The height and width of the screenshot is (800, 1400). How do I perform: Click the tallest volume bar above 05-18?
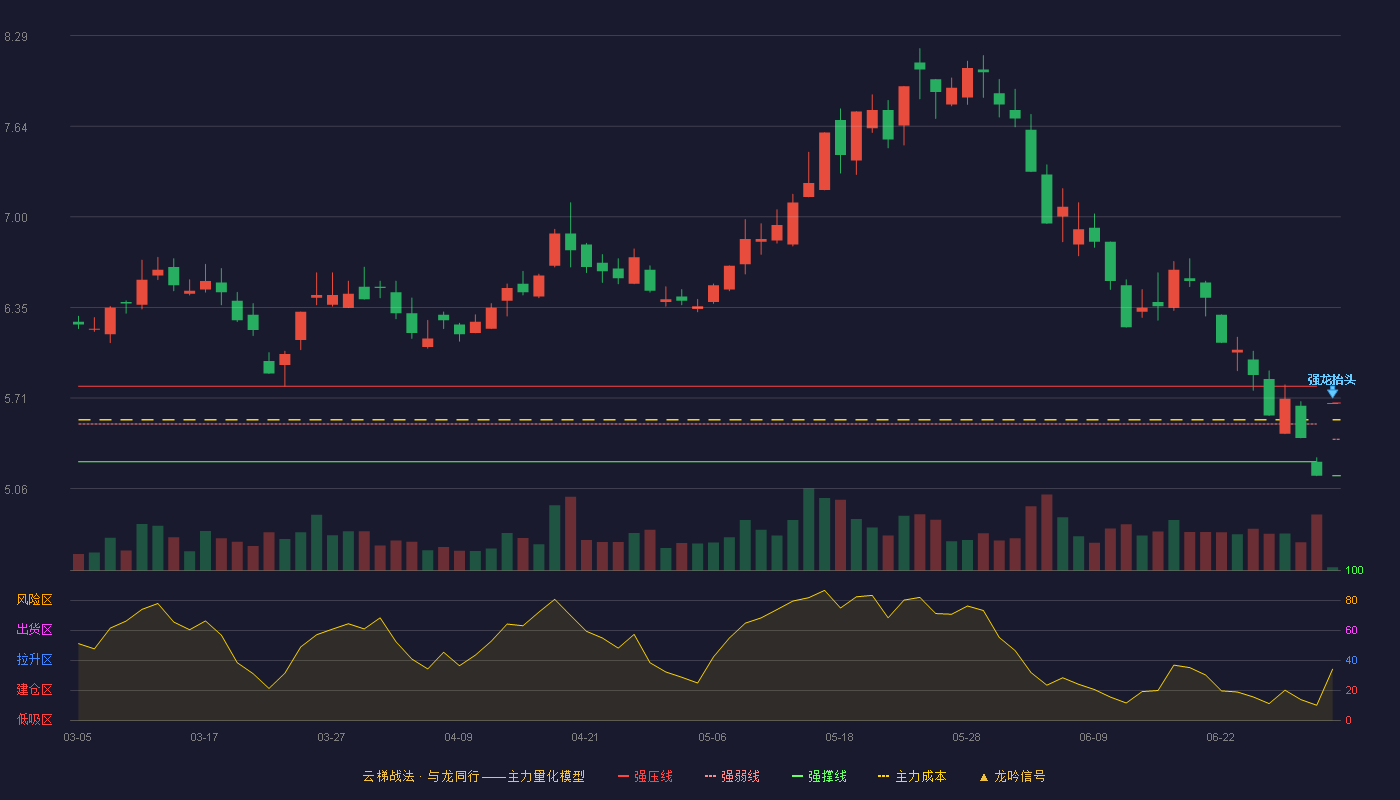tap(808, 529)
